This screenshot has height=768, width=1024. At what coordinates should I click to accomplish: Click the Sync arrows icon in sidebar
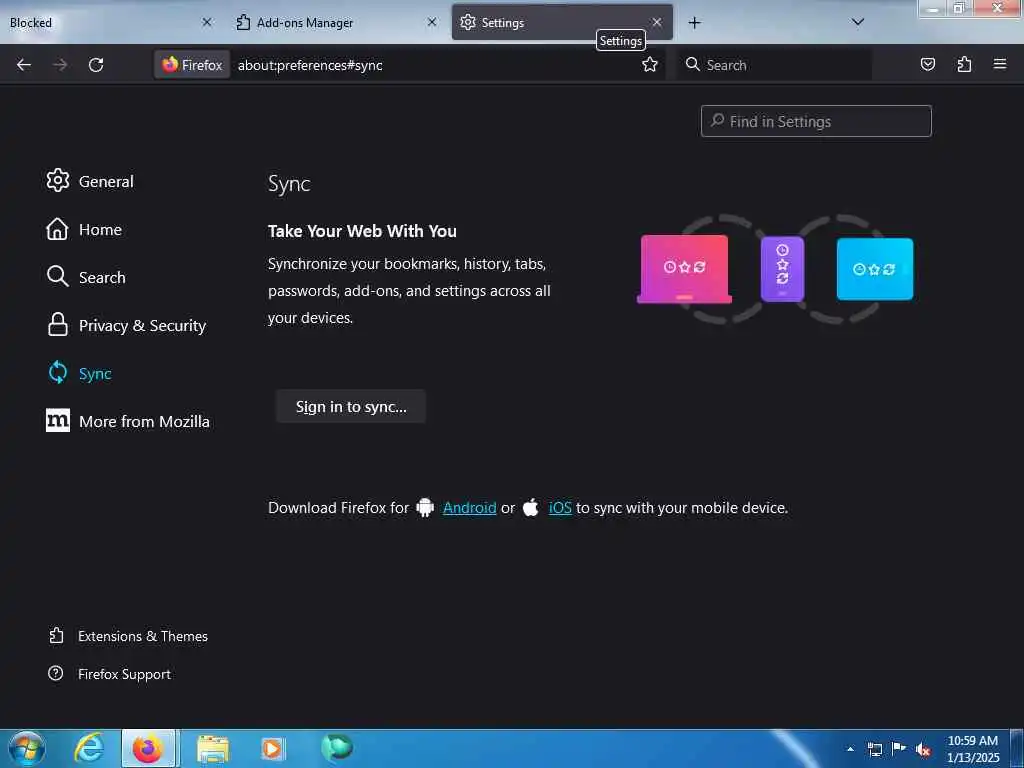57,372
